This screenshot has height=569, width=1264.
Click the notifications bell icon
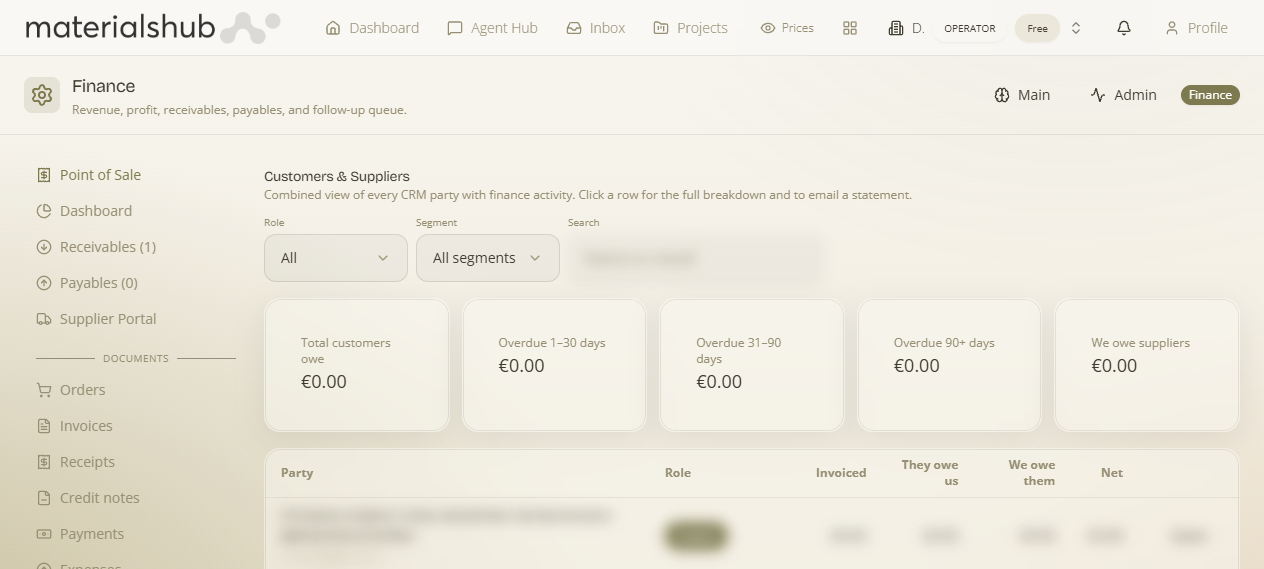tap(1124, 28)
